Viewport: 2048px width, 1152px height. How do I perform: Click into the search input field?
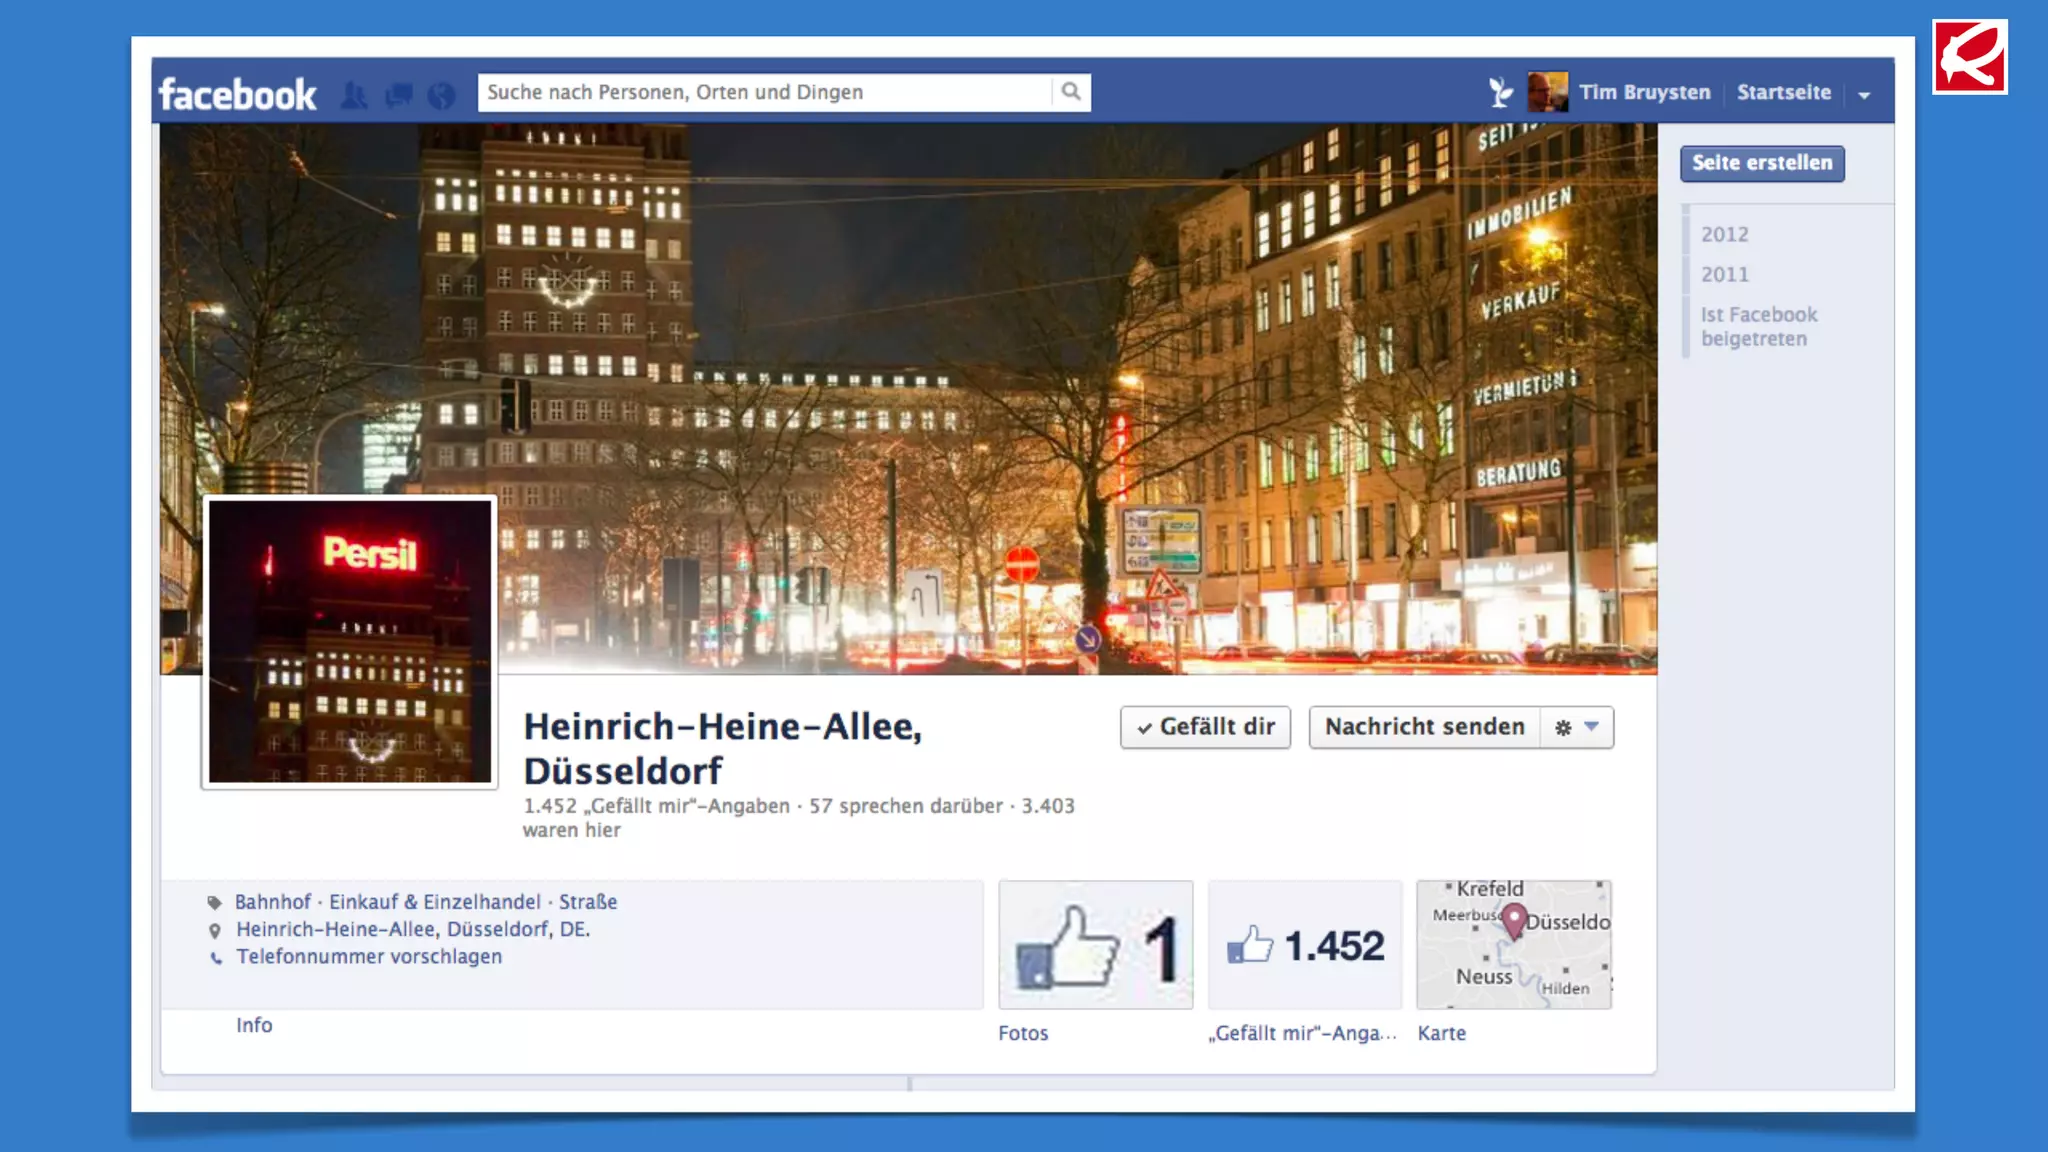[764, 92]
